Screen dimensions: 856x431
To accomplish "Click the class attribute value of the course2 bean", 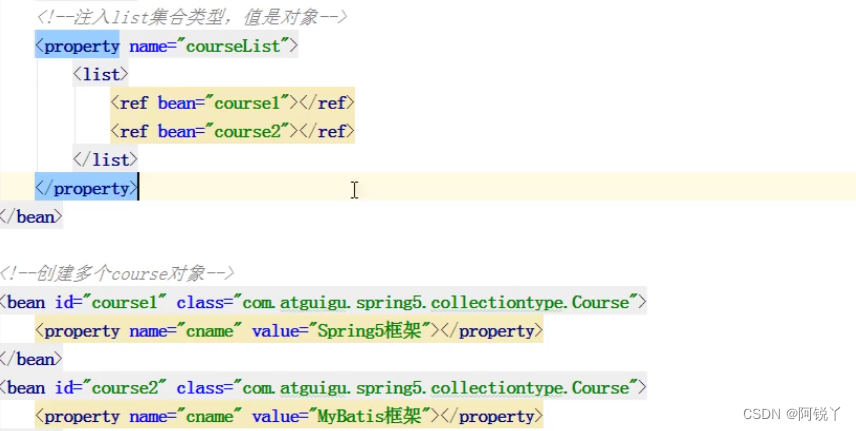I will 436,388.
